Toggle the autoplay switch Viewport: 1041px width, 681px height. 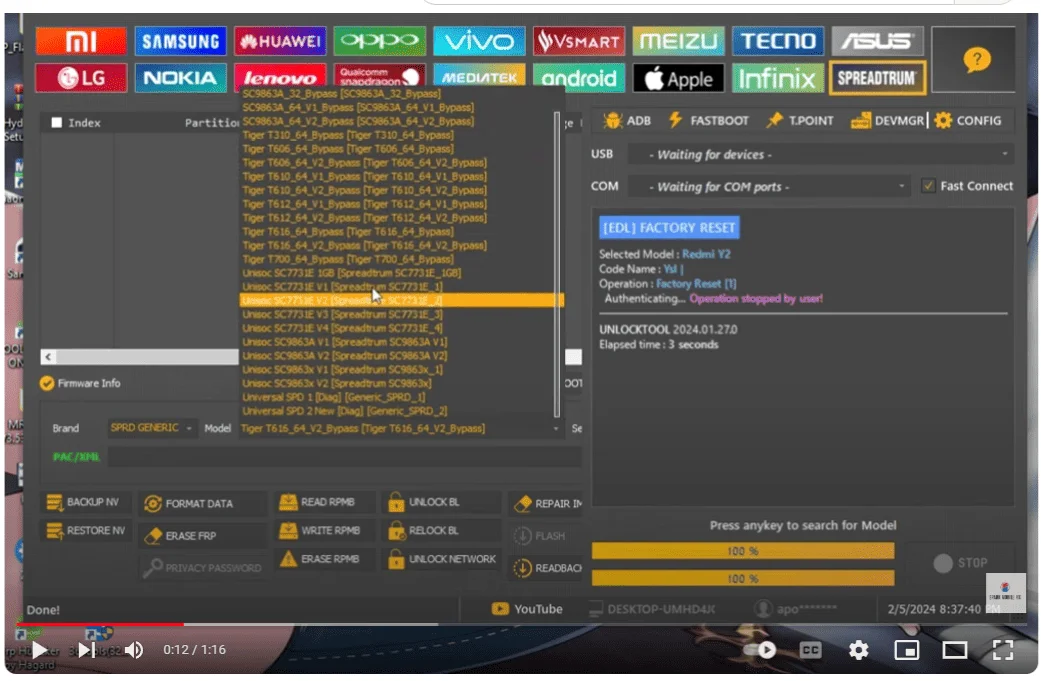click(x=761, y=650)
